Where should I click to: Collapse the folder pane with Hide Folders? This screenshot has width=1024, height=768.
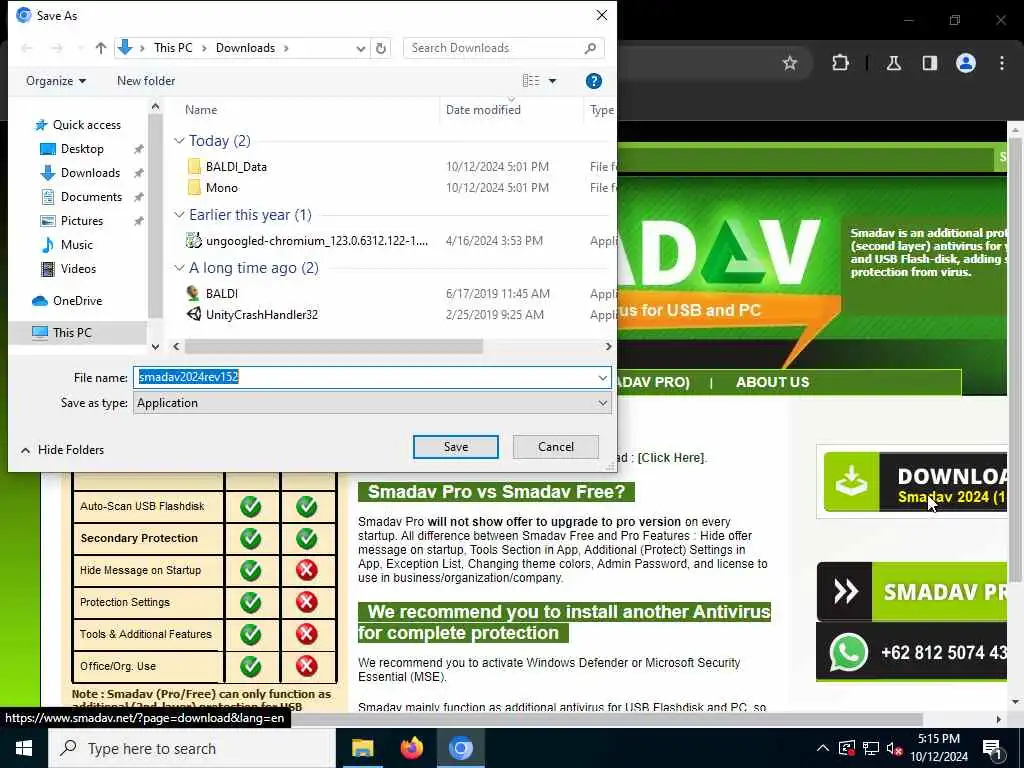pos(63,450)
